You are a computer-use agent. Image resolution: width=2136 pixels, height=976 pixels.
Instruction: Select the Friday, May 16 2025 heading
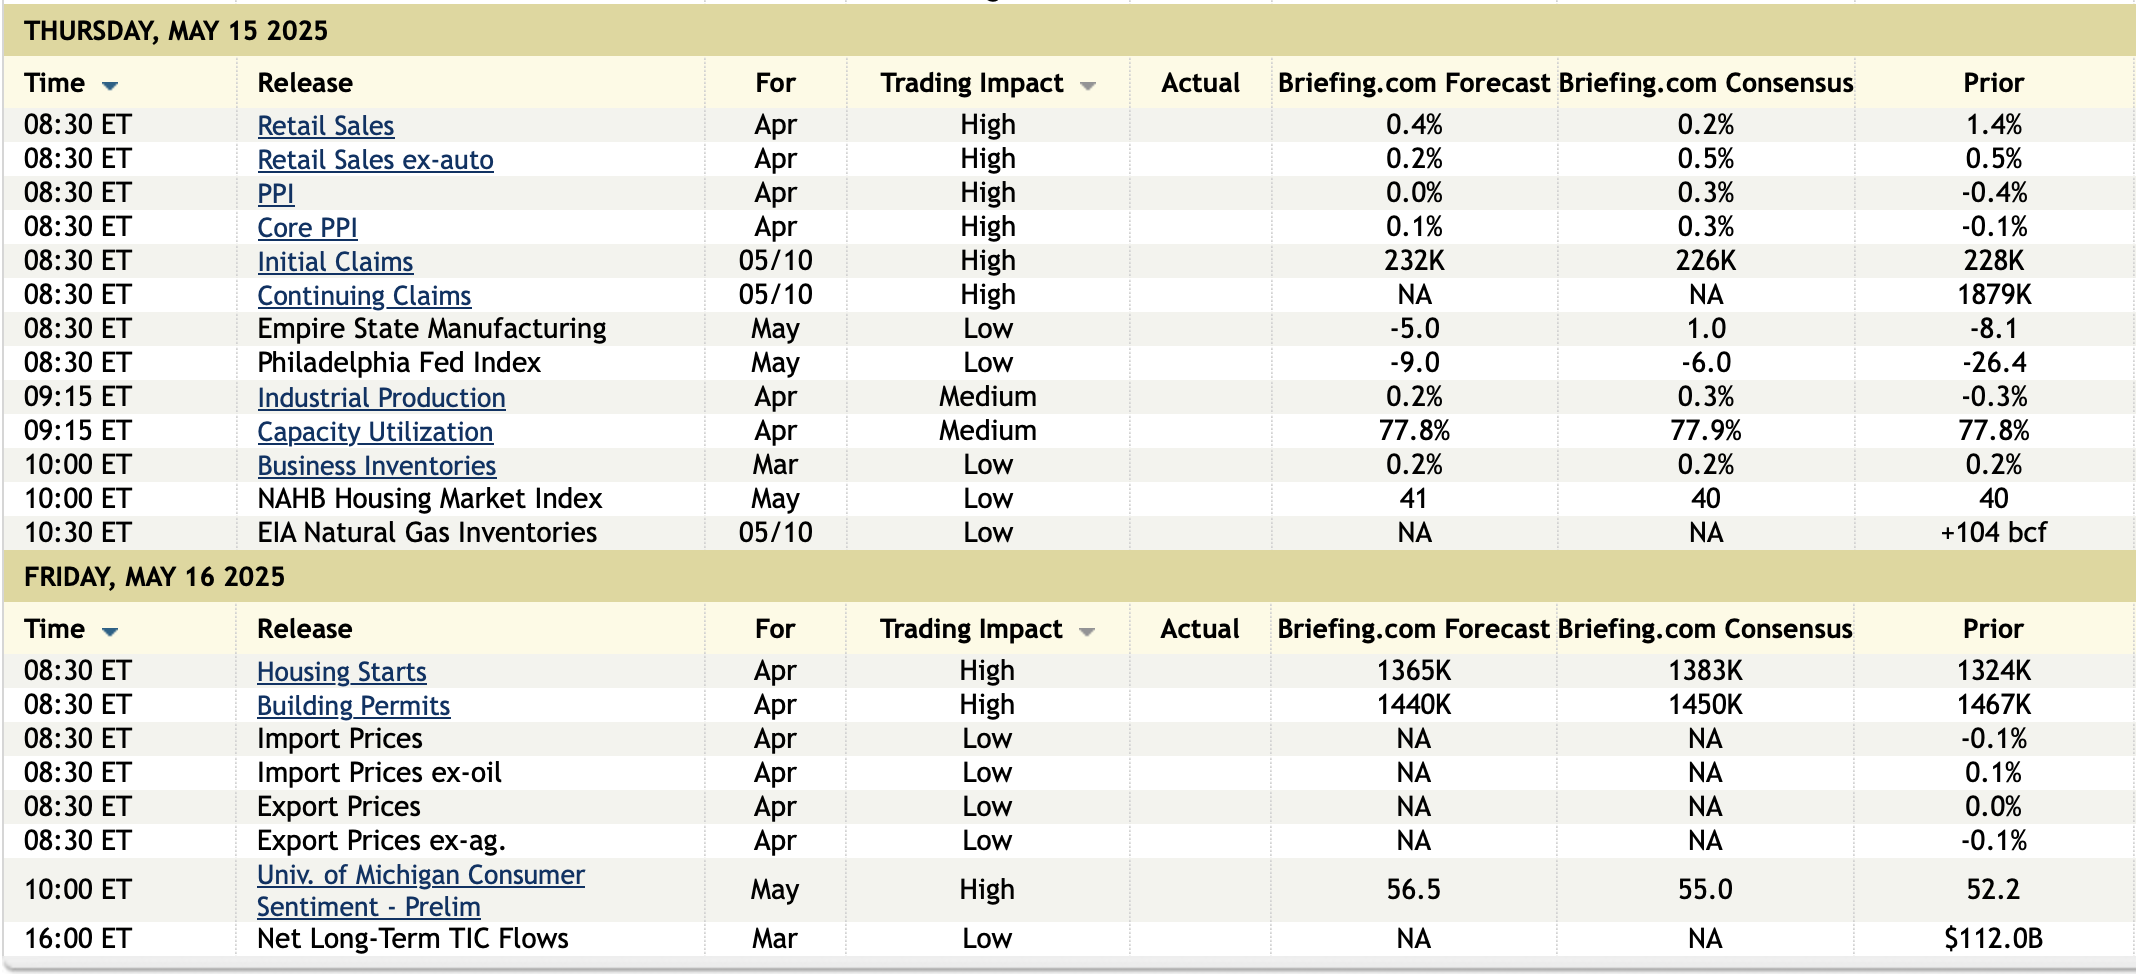click(155, 577)
